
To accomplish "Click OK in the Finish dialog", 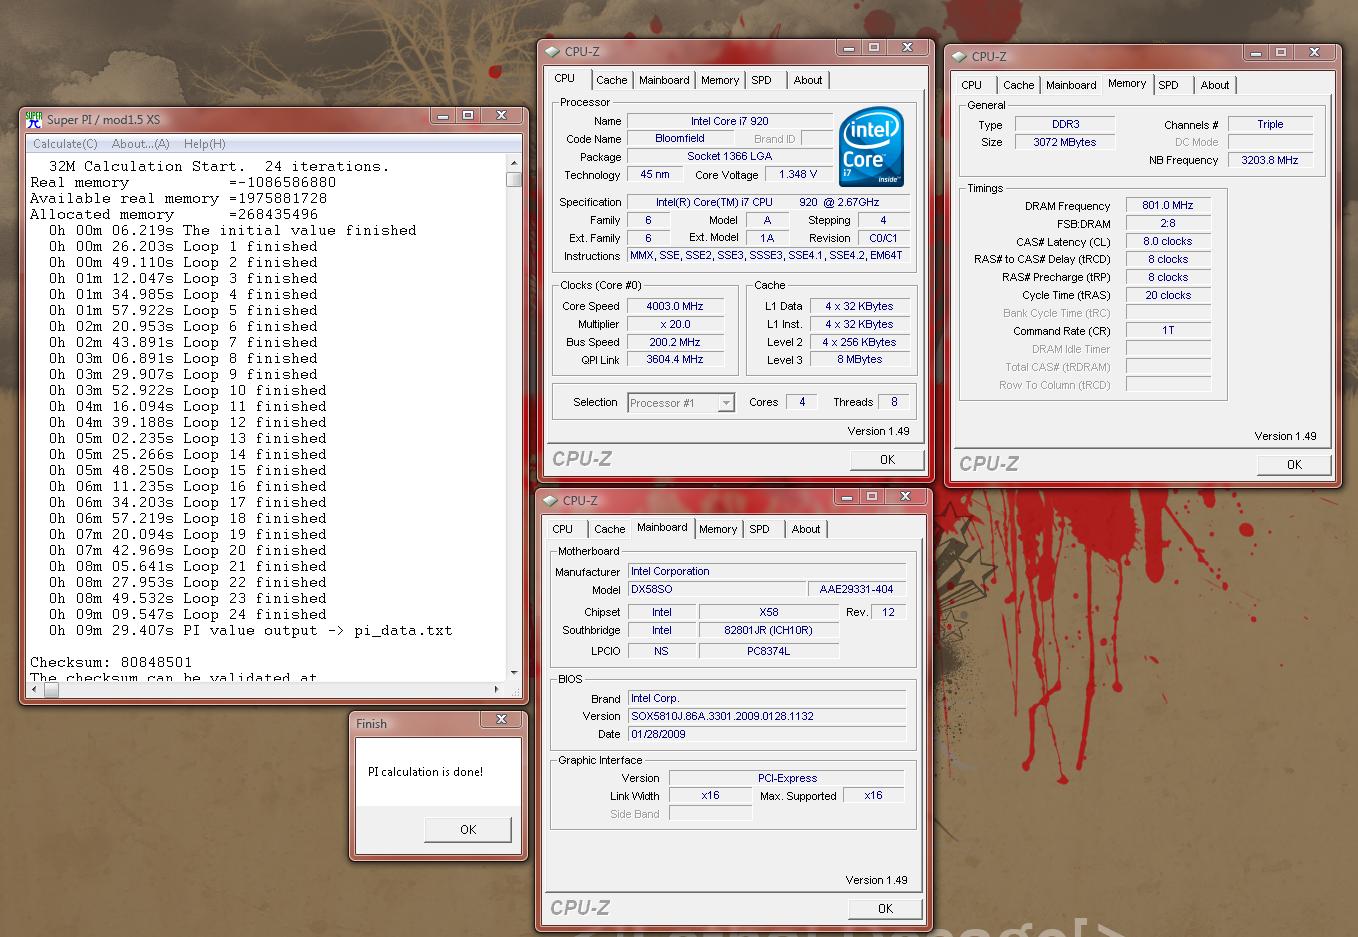I will coord(468,829).
